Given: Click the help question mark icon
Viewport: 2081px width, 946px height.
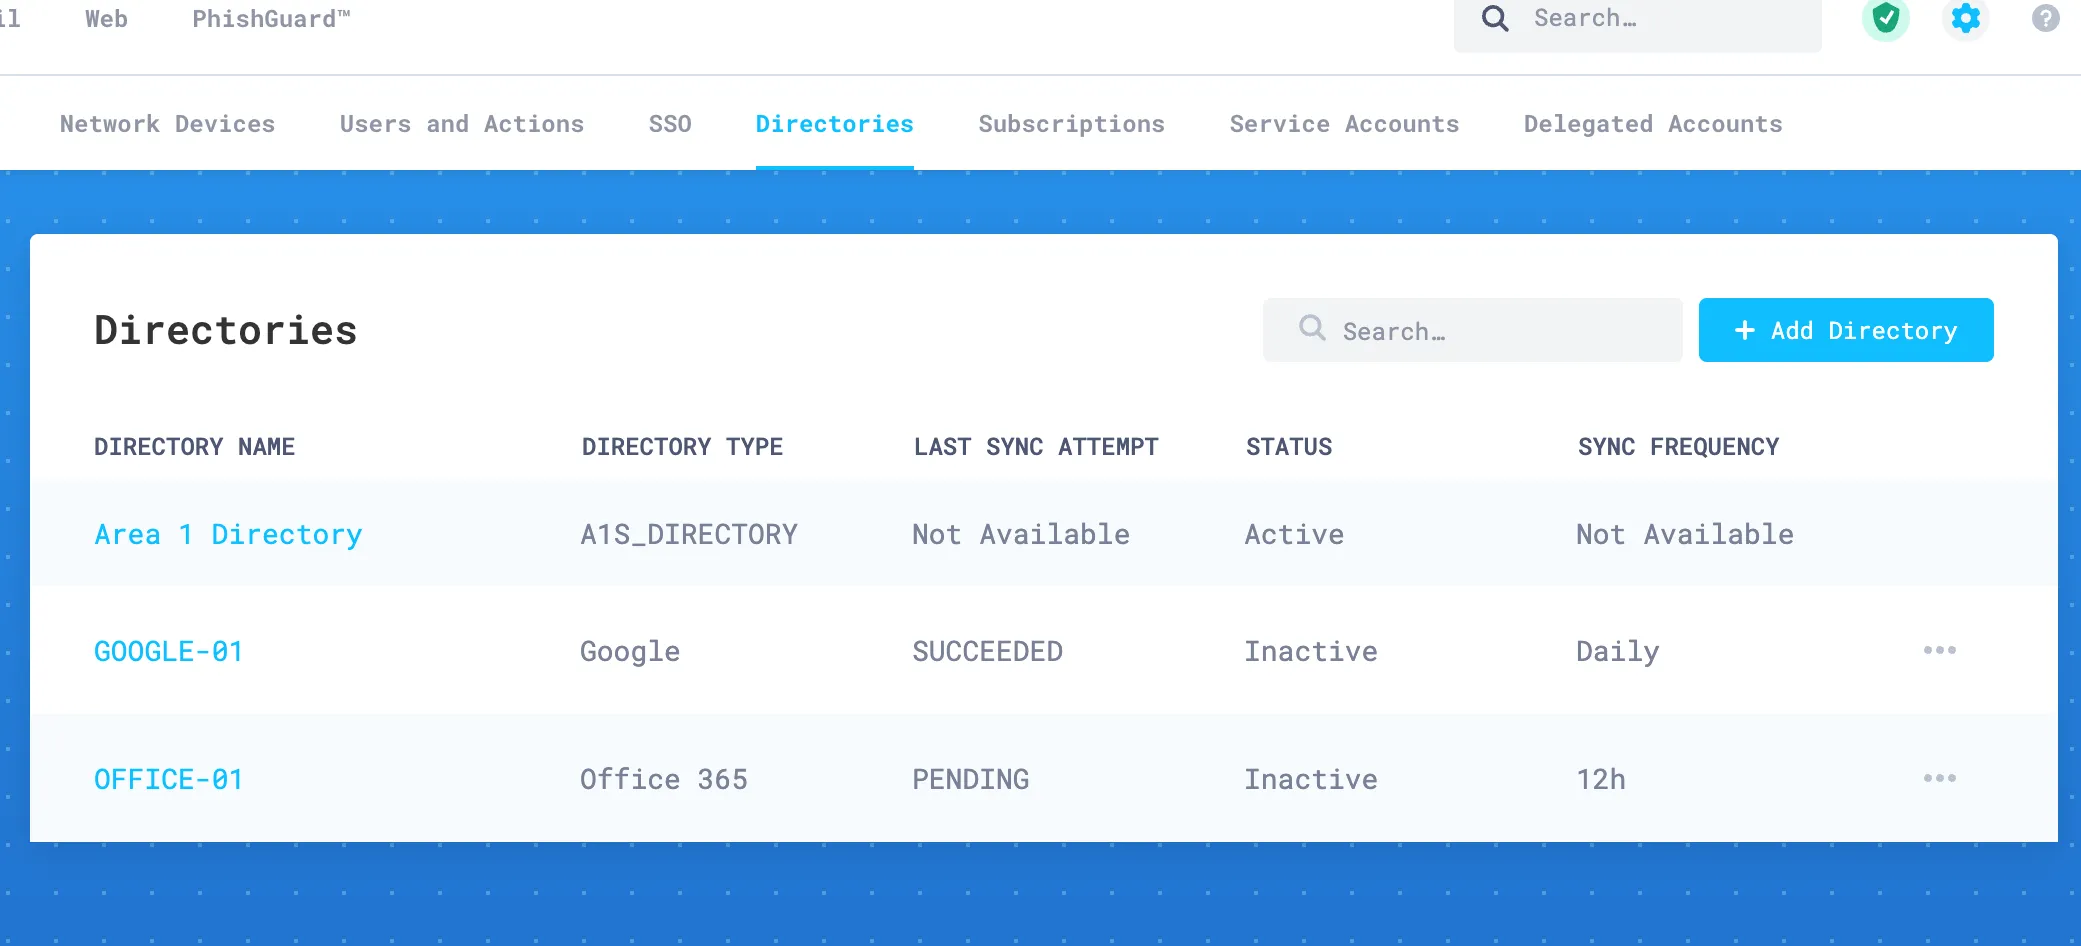Looking at the screenshot, I should 2044,18.
